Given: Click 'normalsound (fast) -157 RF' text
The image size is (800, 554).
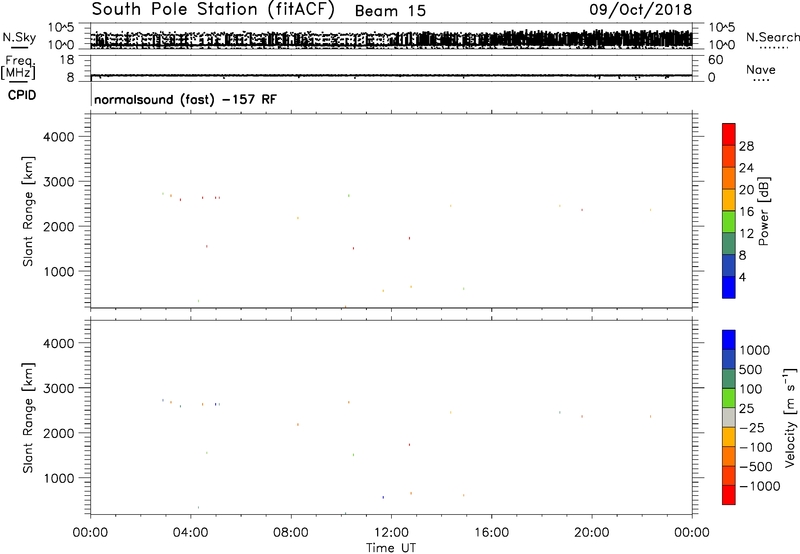Looking at the screenshot, I should [185, 99].
